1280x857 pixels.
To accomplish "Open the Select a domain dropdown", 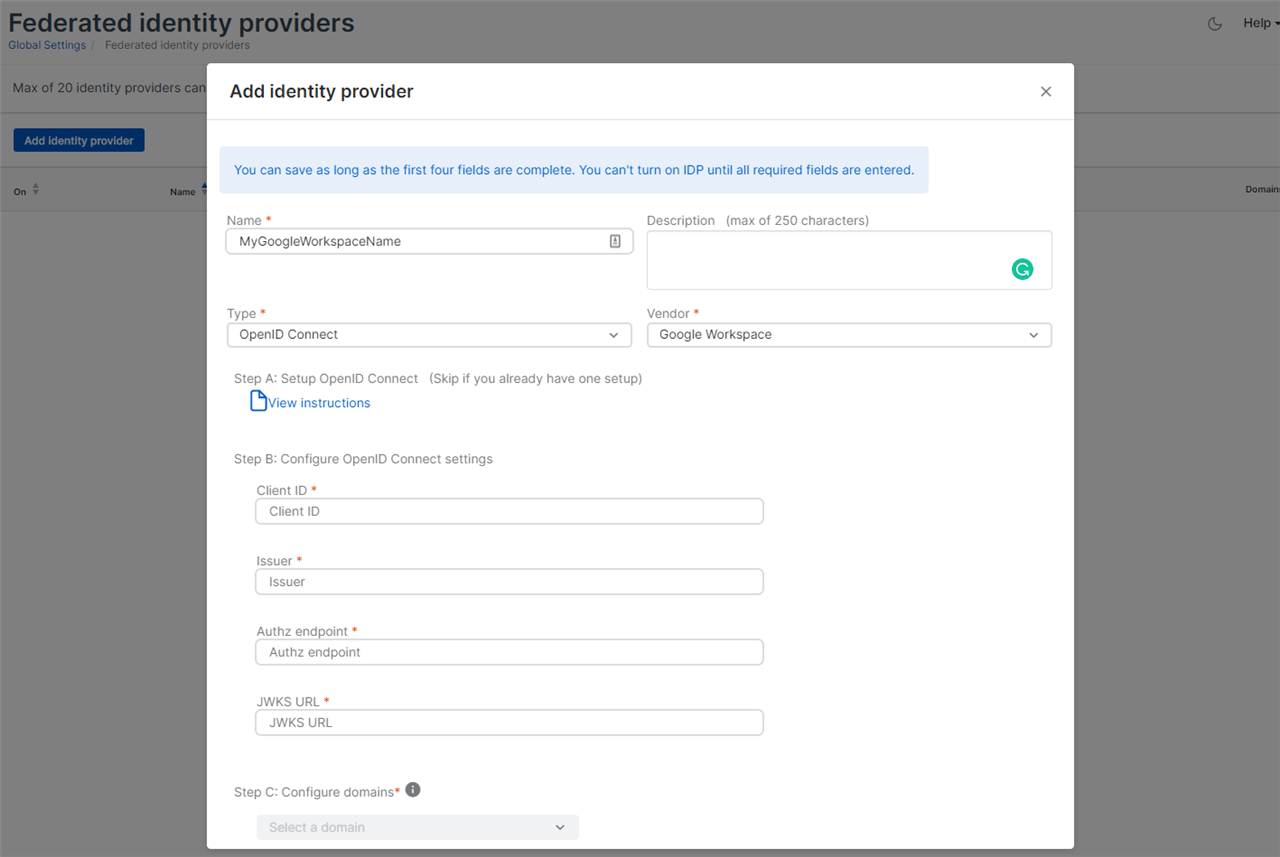I will [417, 827].
